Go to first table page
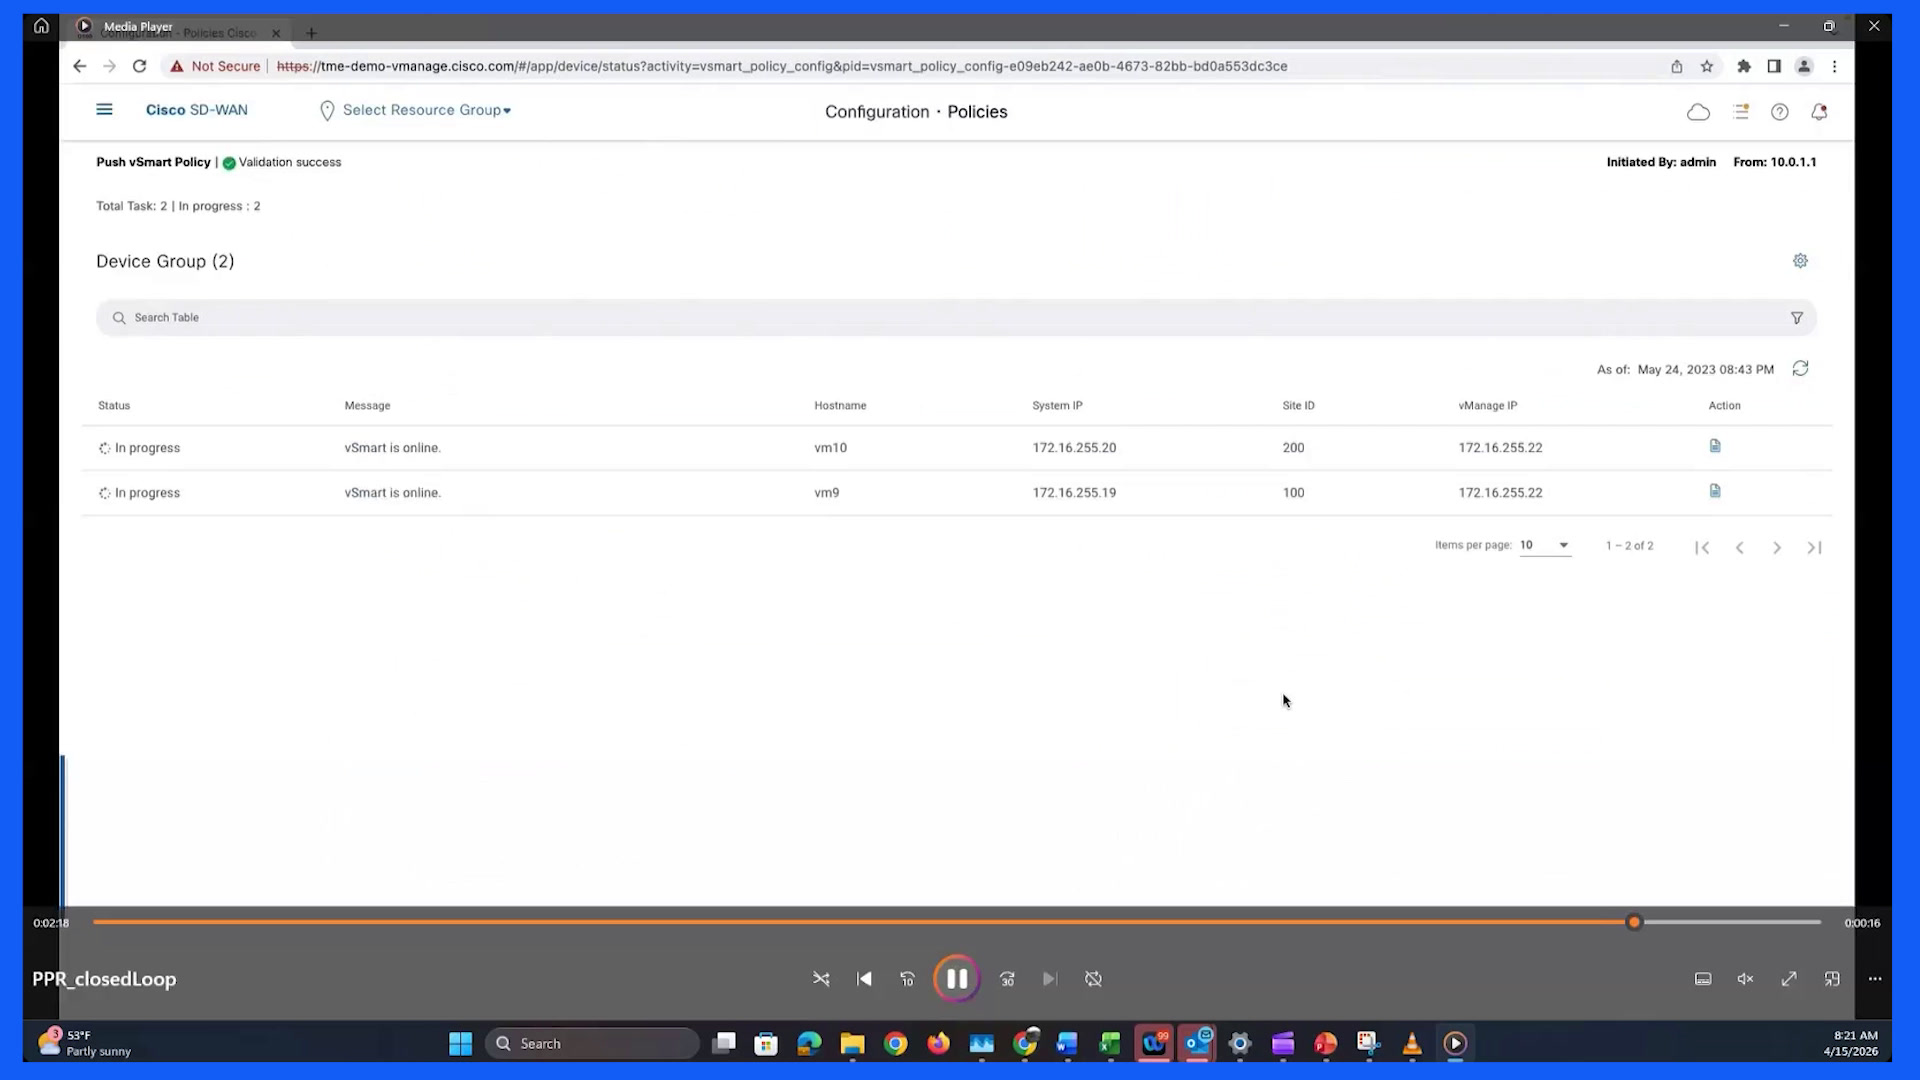The image size is (1920, 1080). [x=1702, y=548]
